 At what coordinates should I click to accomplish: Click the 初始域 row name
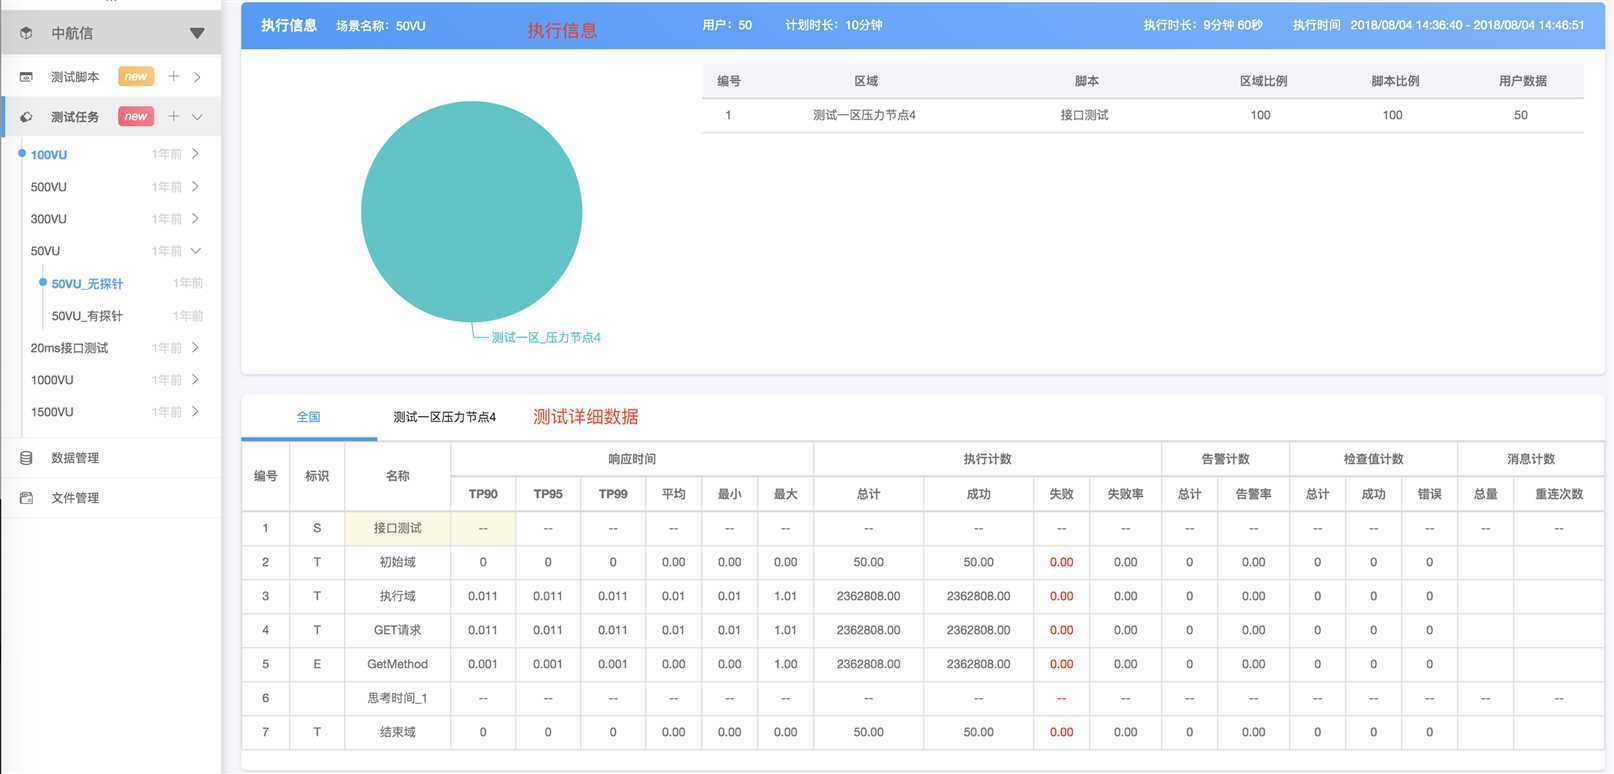tap(398, 562)
